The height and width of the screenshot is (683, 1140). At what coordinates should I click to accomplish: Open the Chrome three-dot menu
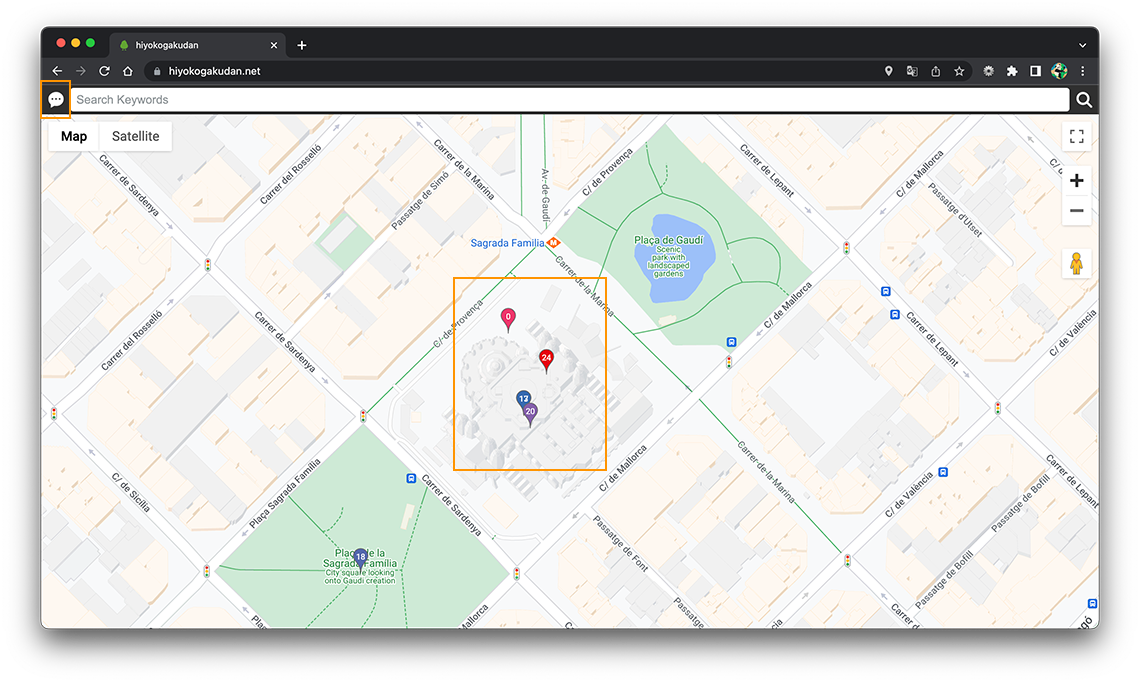(x=1083, y=71)
